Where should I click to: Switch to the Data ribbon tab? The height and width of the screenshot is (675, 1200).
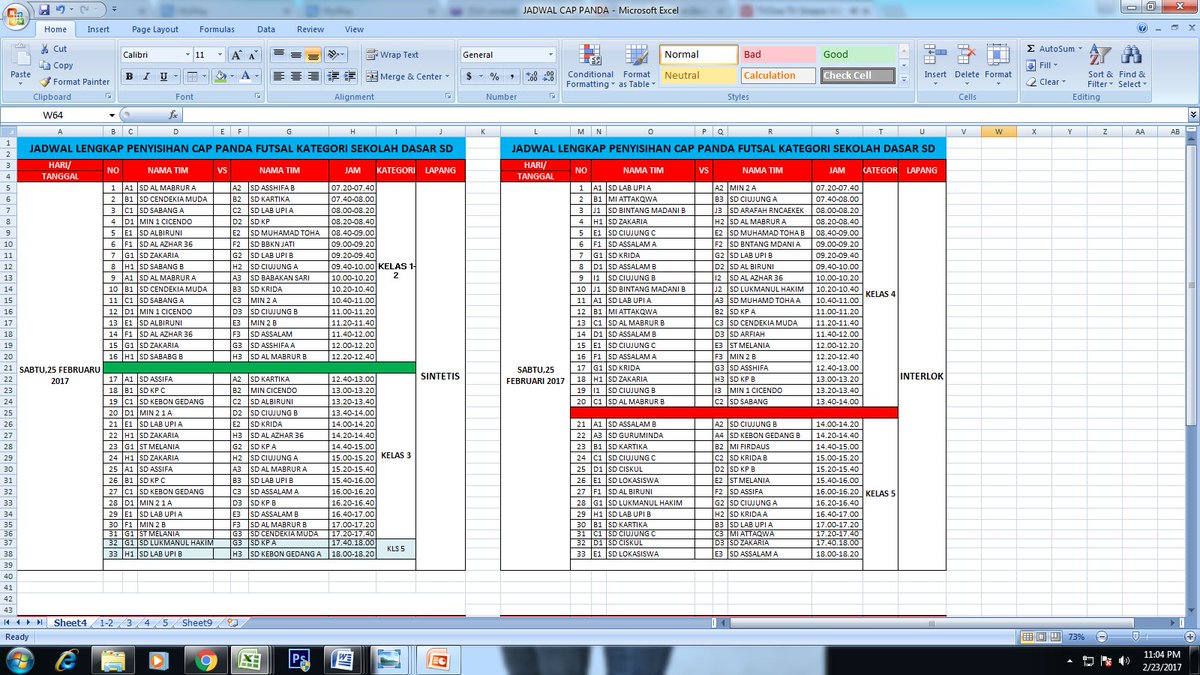click(266, 30)
